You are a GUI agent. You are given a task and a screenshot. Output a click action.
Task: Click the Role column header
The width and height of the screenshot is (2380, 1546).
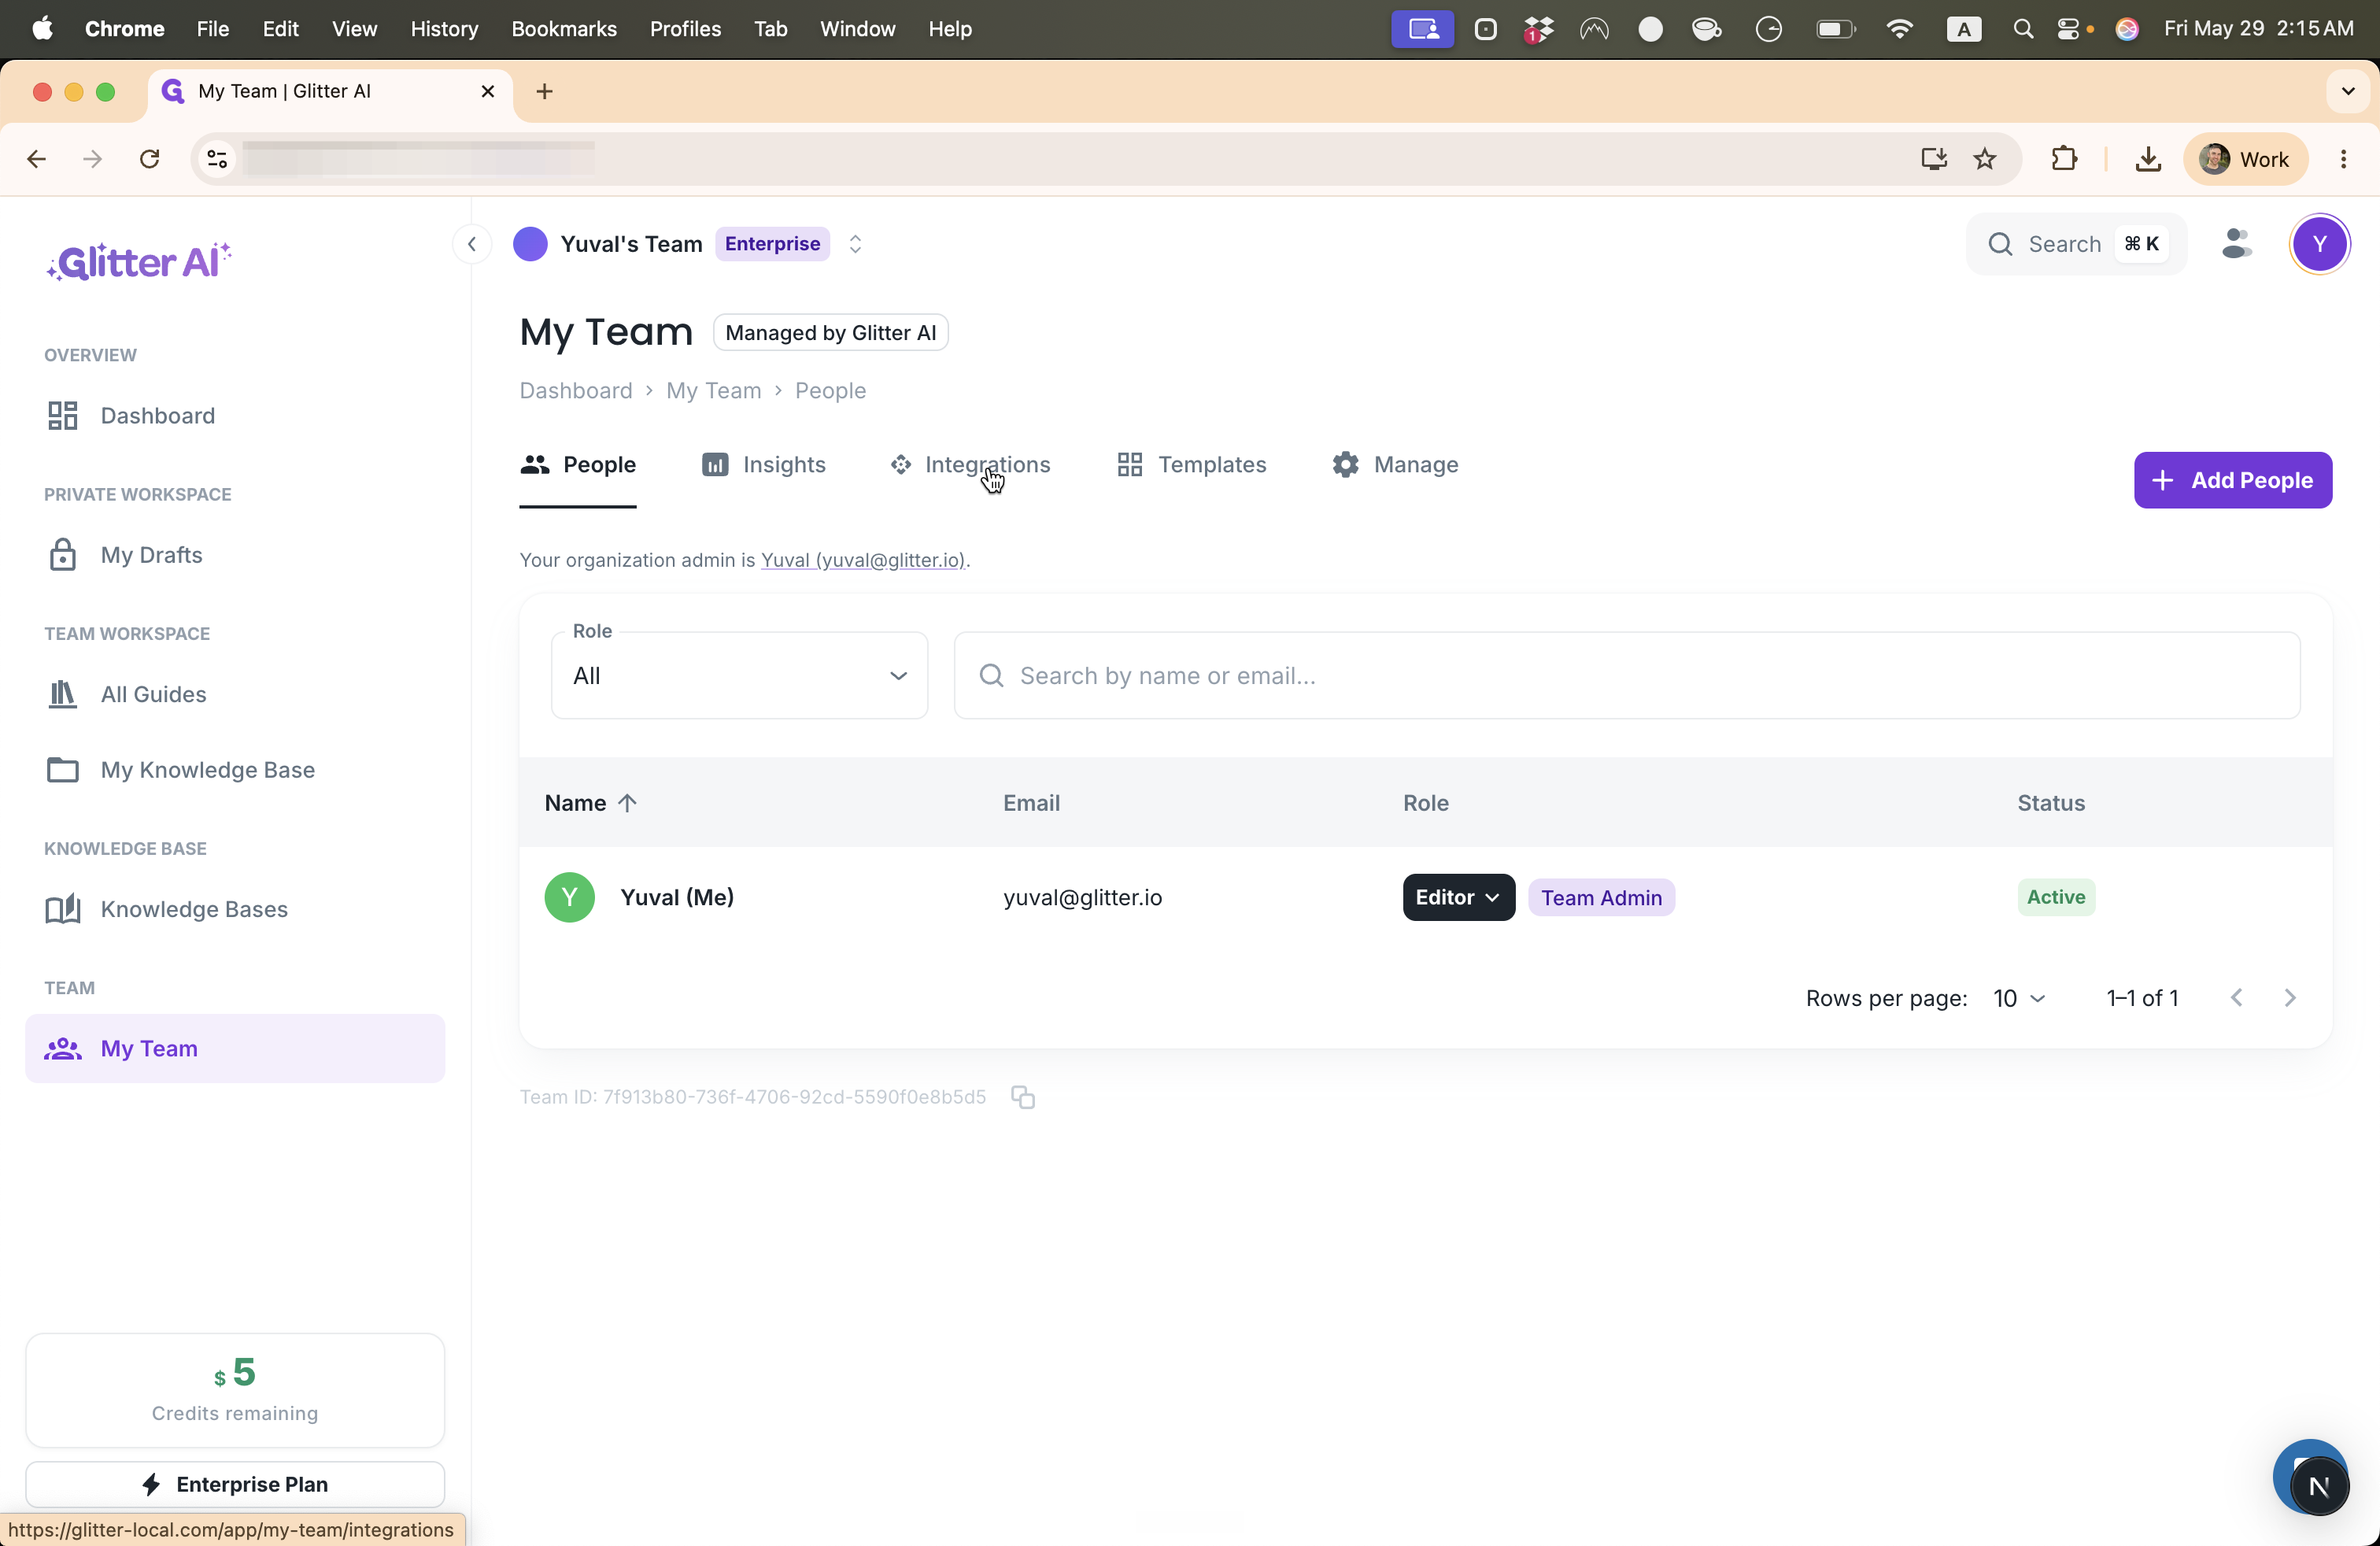click(x=1425, y=803)
